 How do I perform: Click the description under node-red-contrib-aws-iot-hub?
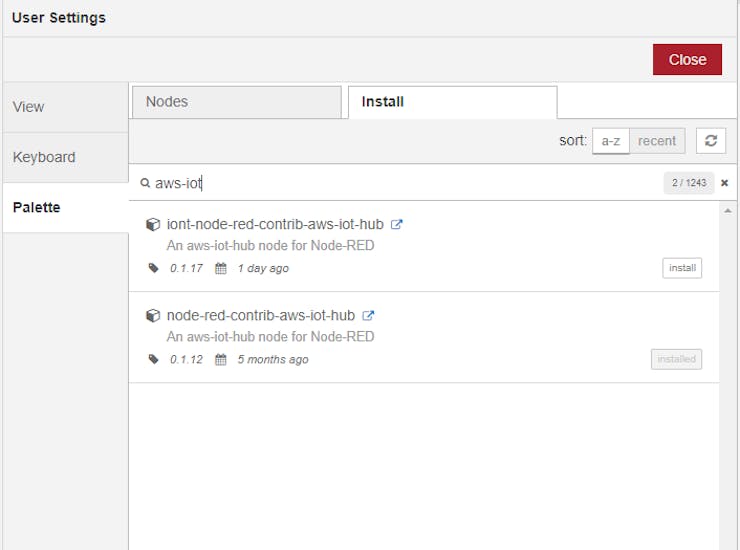[270, 337]
